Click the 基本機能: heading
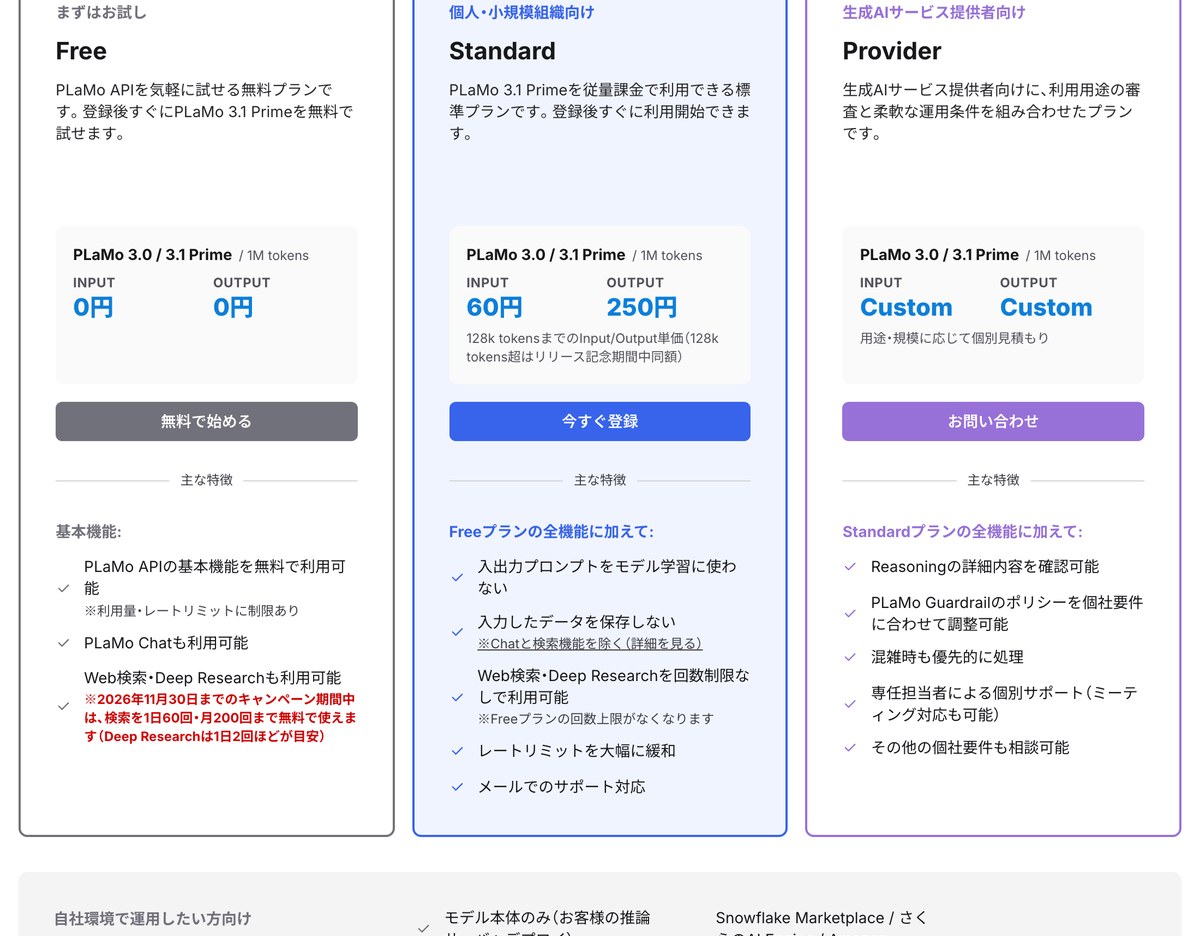 (88, 532)
